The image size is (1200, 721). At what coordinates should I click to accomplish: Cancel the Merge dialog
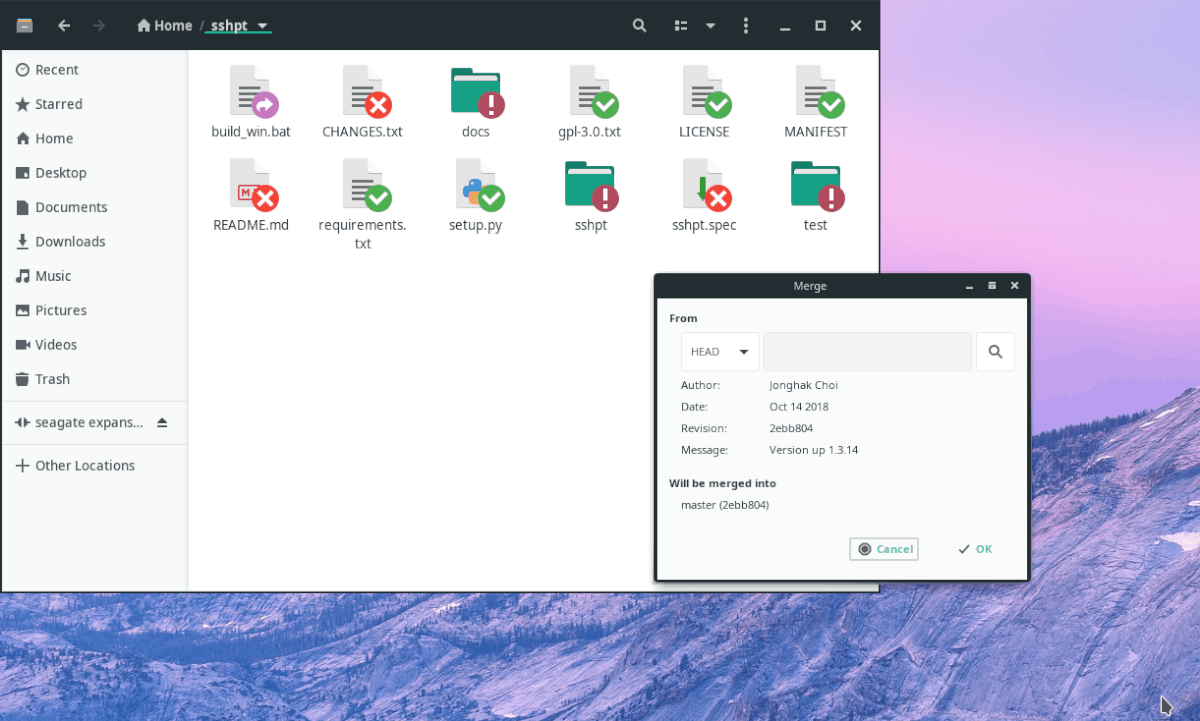click(x=884, y=549)
